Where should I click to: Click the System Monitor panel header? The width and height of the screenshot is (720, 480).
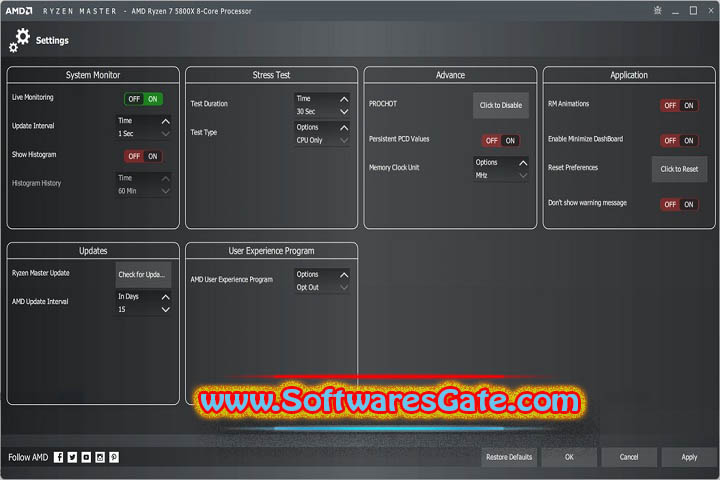pos(93,75)
